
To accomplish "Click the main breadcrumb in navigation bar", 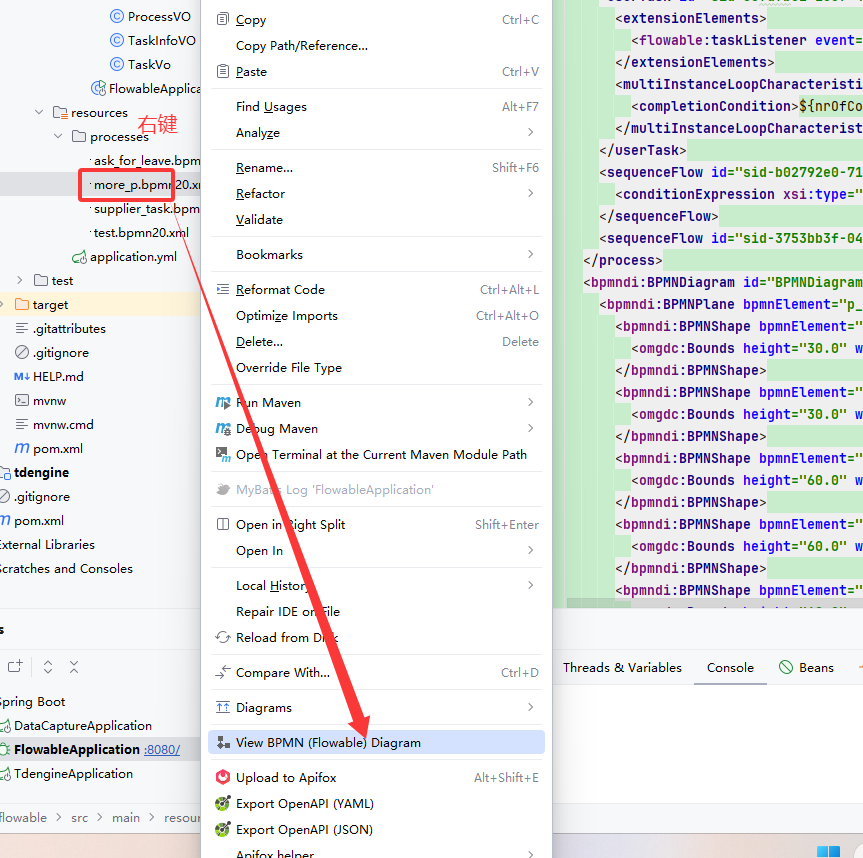I will click(126, 818).
